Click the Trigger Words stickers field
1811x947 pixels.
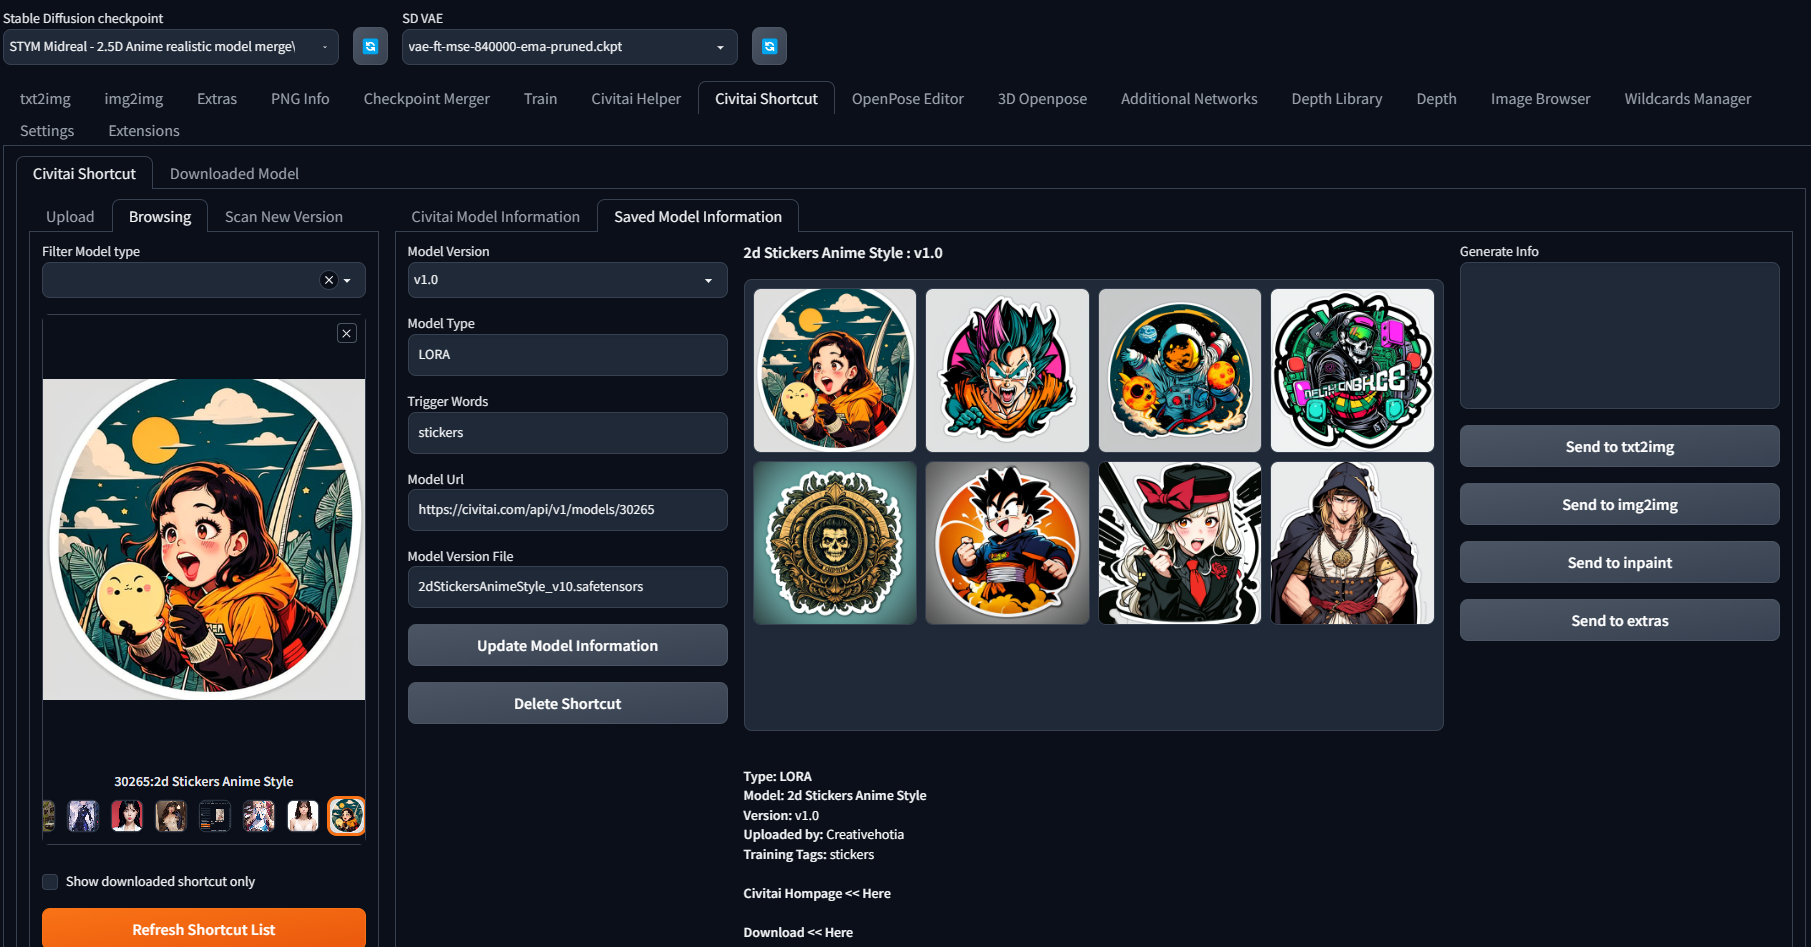click(567, 433)
